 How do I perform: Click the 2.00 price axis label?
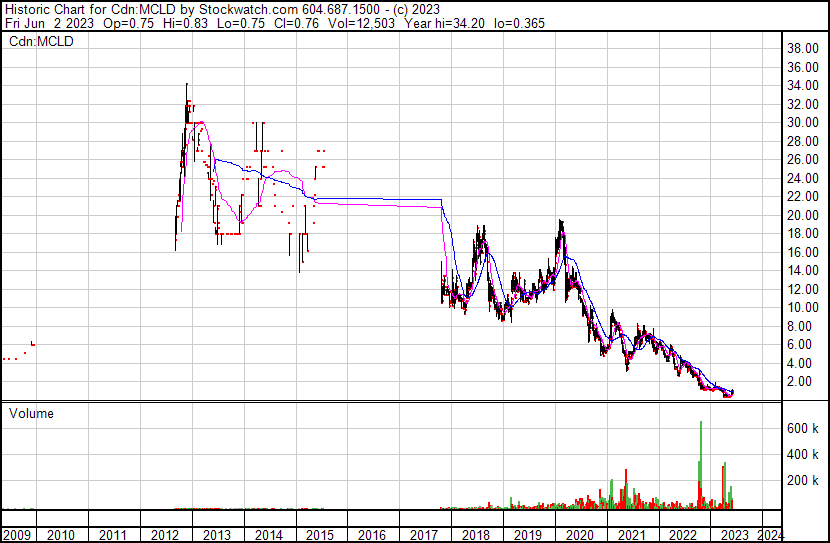(x=804, y=381)
